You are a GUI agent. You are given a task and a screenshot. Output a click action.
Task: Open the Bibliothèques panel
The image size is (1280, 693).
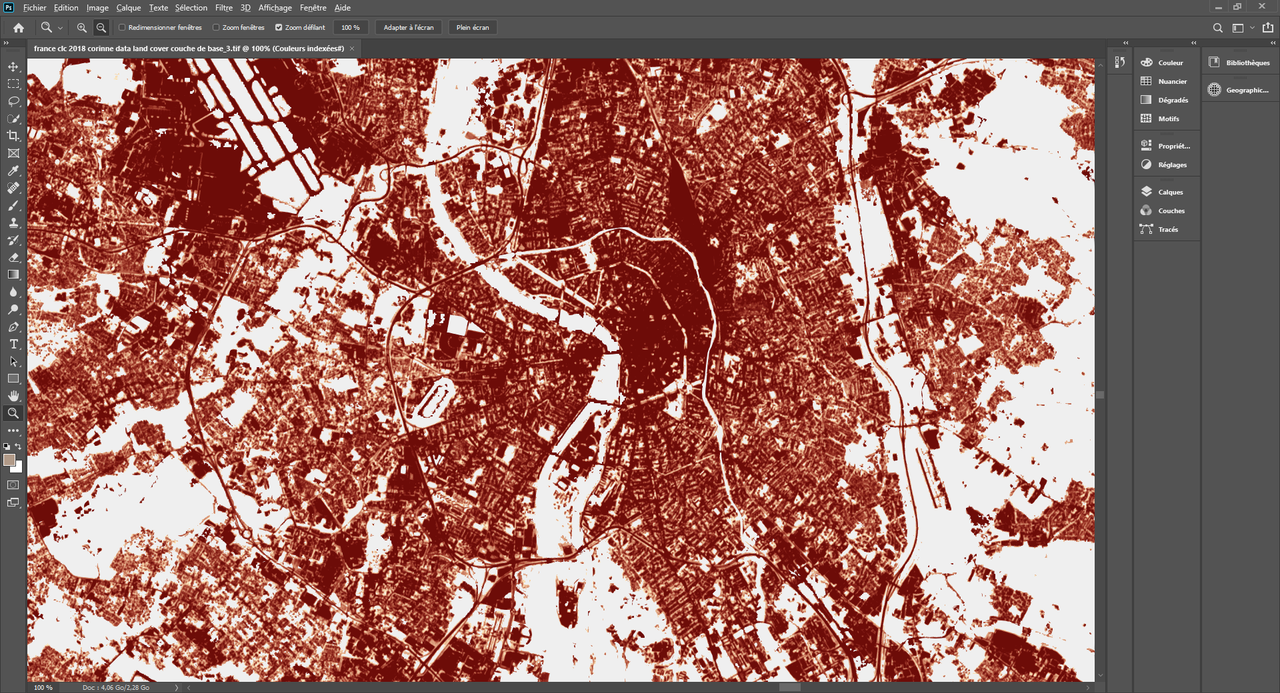(x=1240, y=62)
